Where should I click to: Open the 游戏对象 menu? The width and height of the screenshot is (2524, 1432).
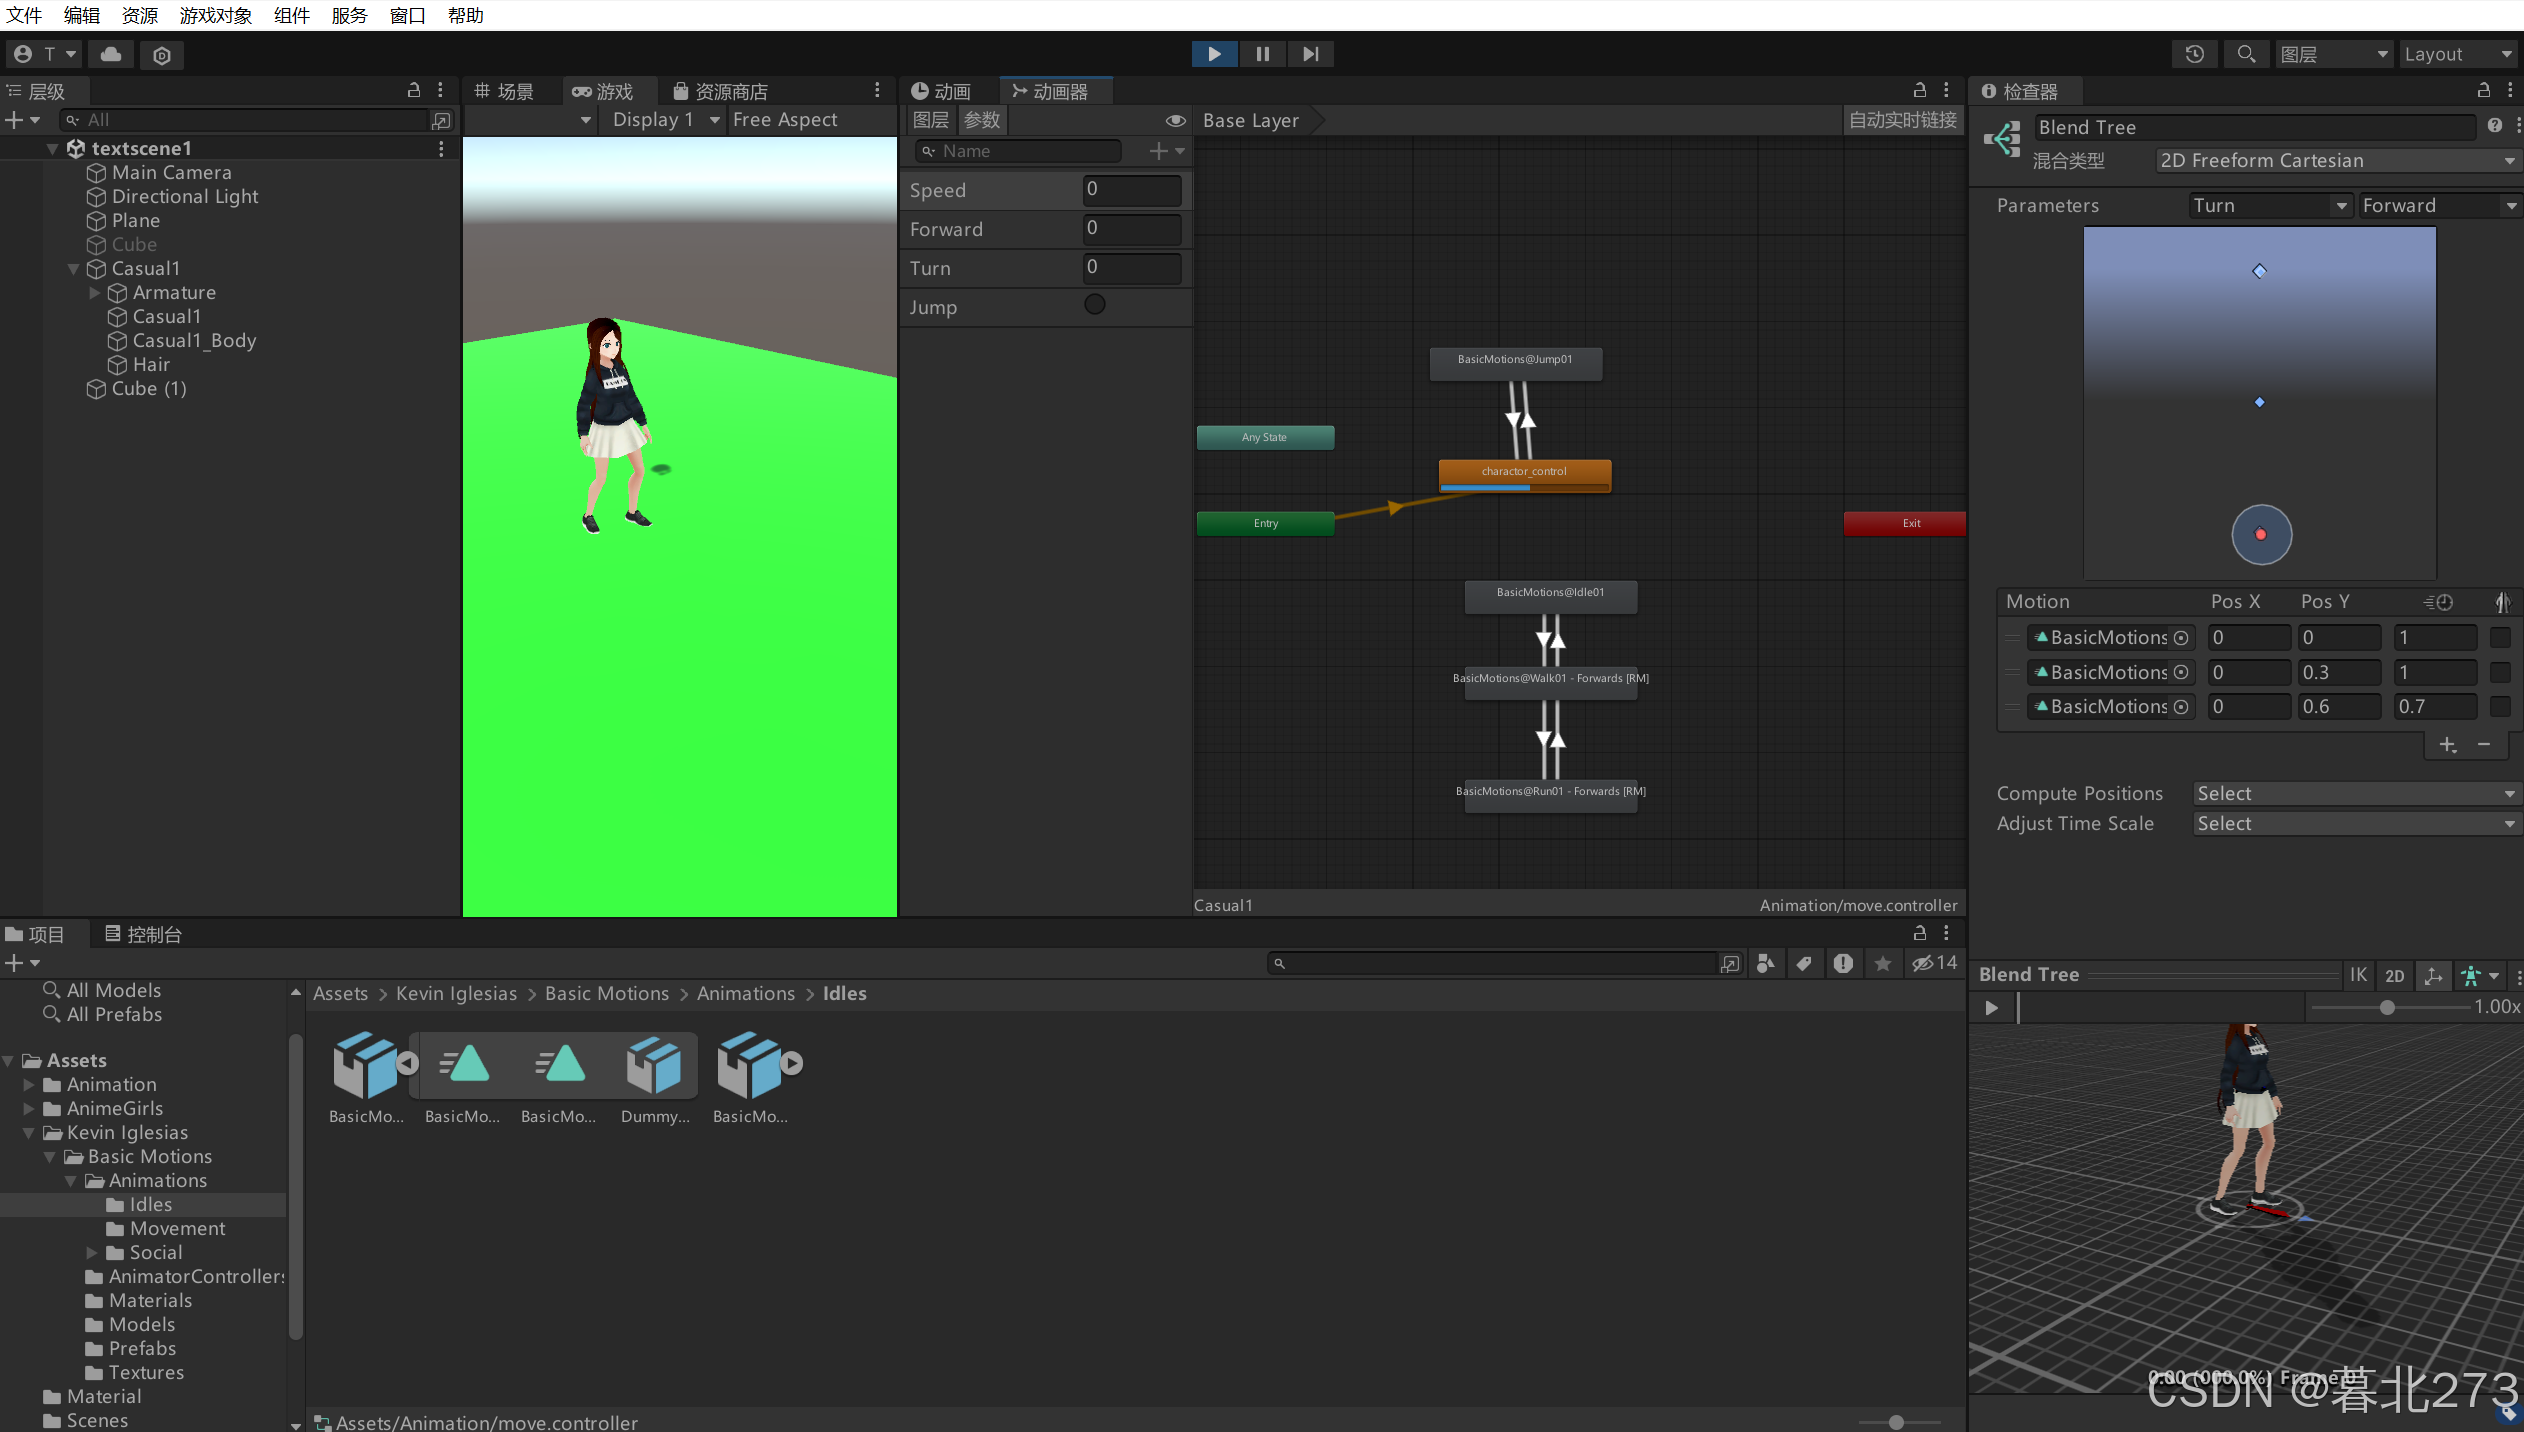tap(215, 15)
